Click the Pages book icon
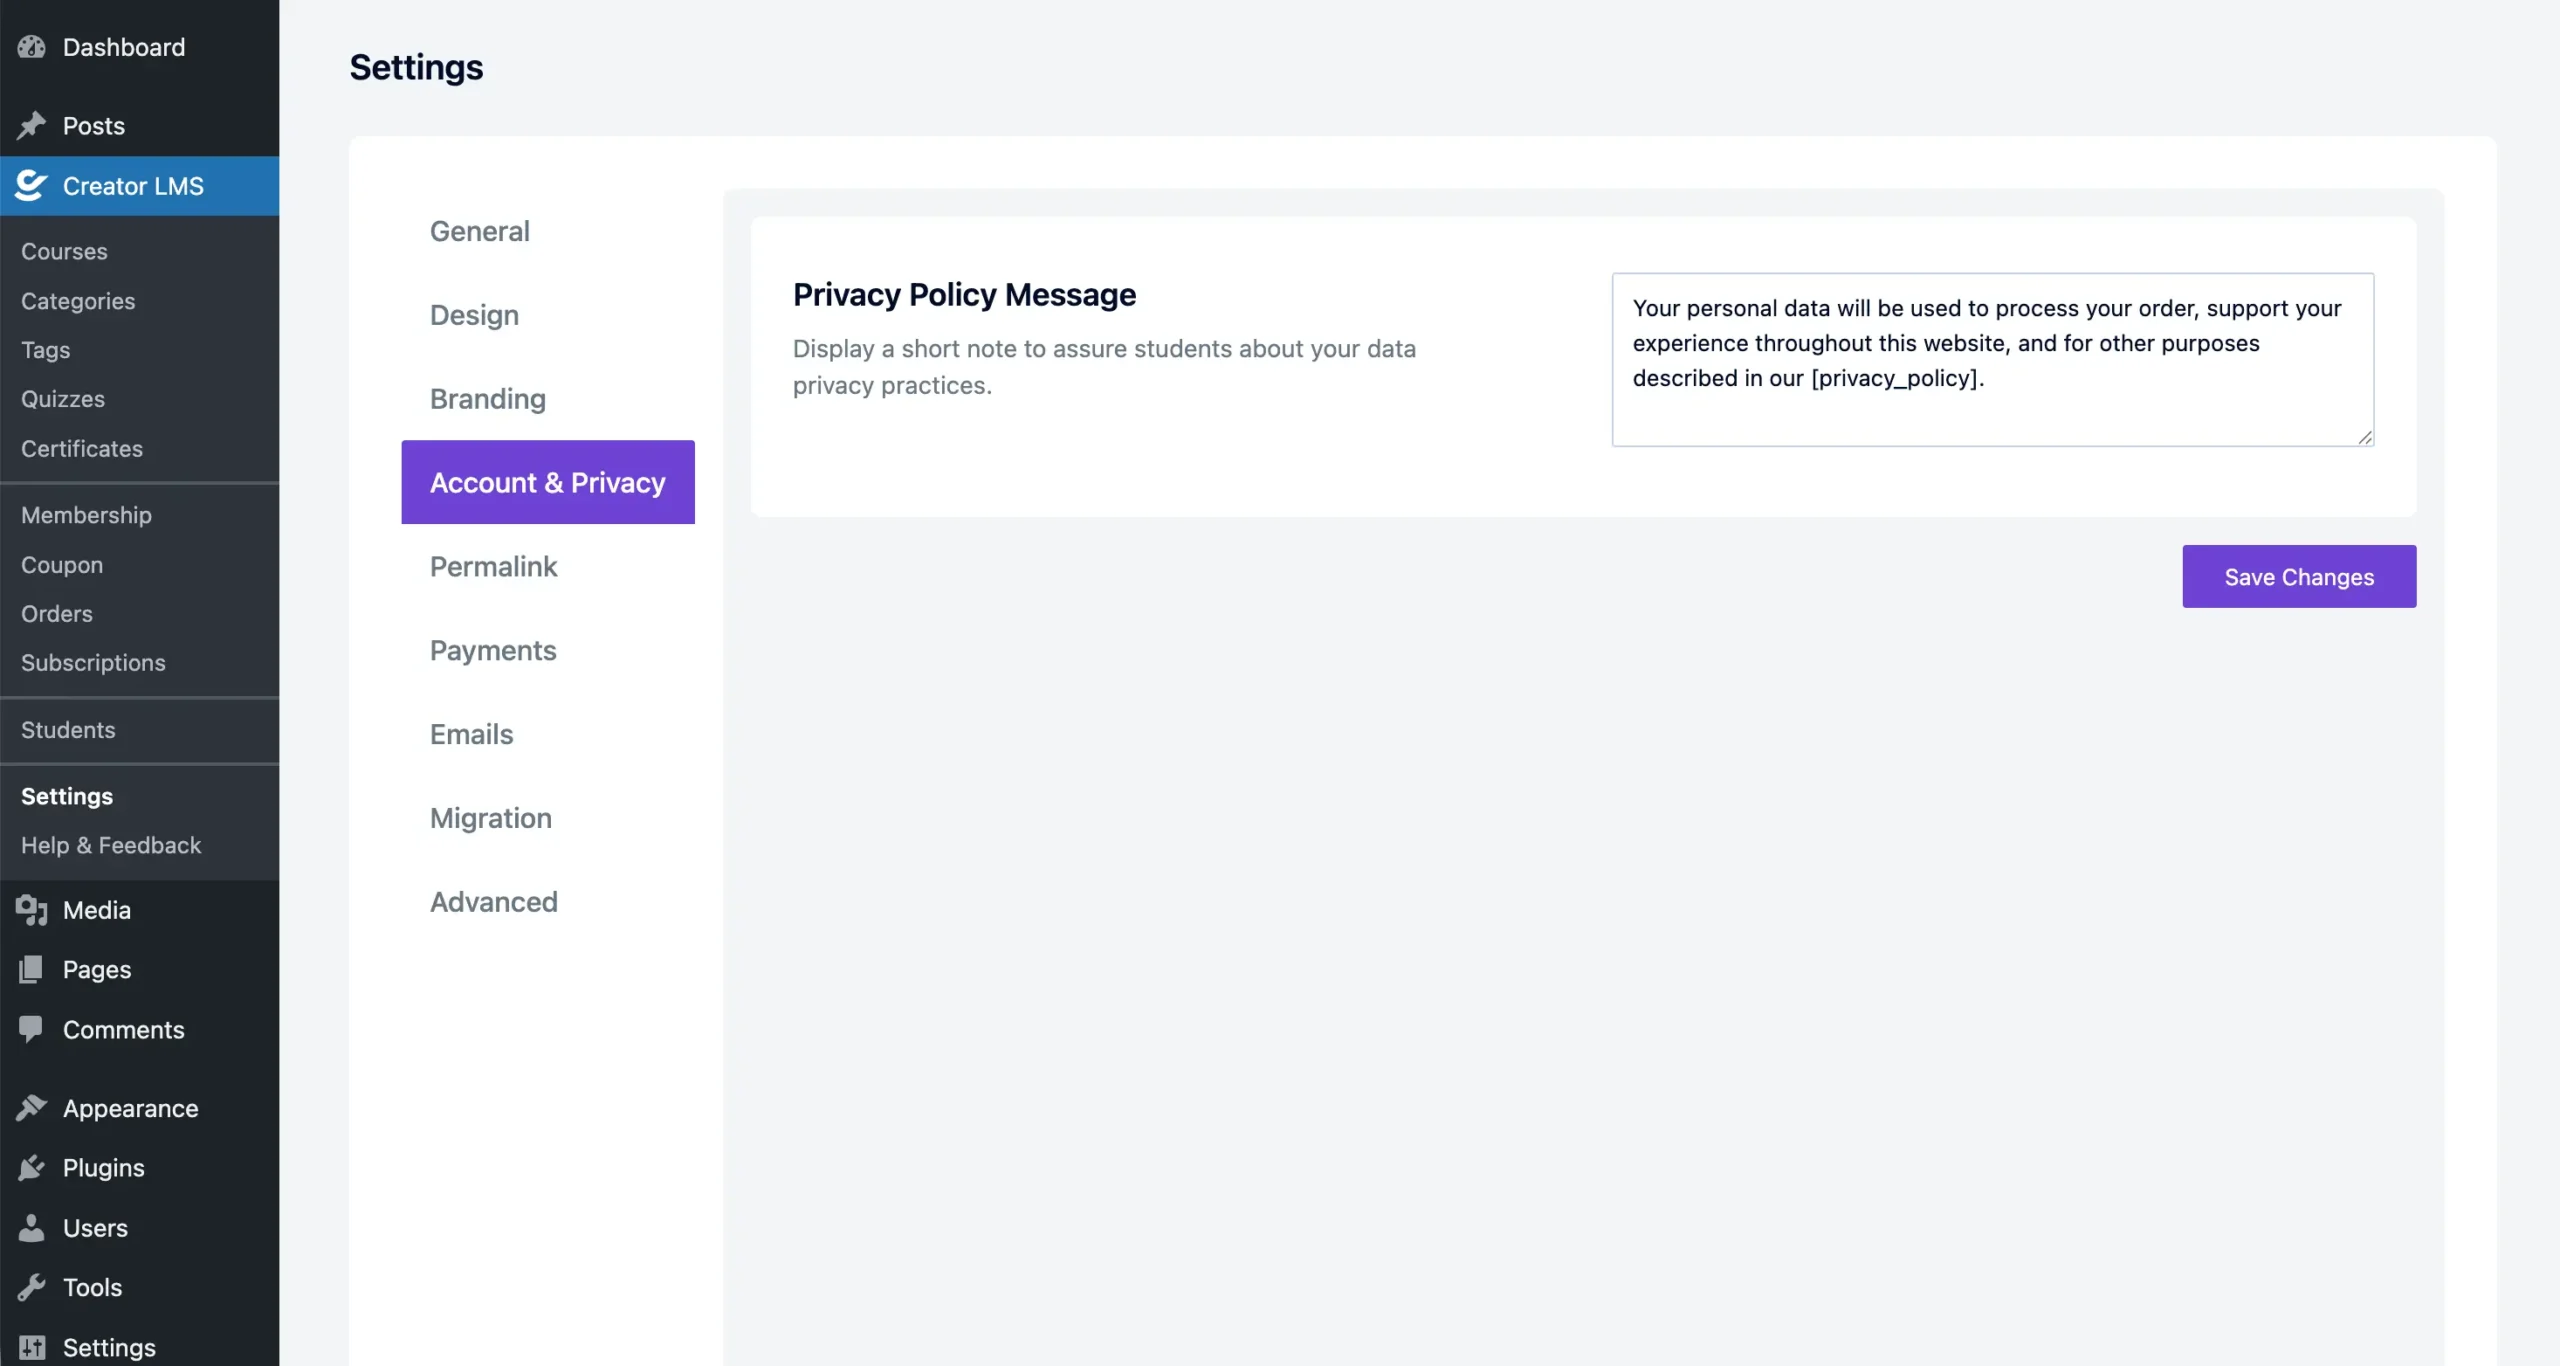This screenshot has height=1366, width=2560. click(31, 968)
